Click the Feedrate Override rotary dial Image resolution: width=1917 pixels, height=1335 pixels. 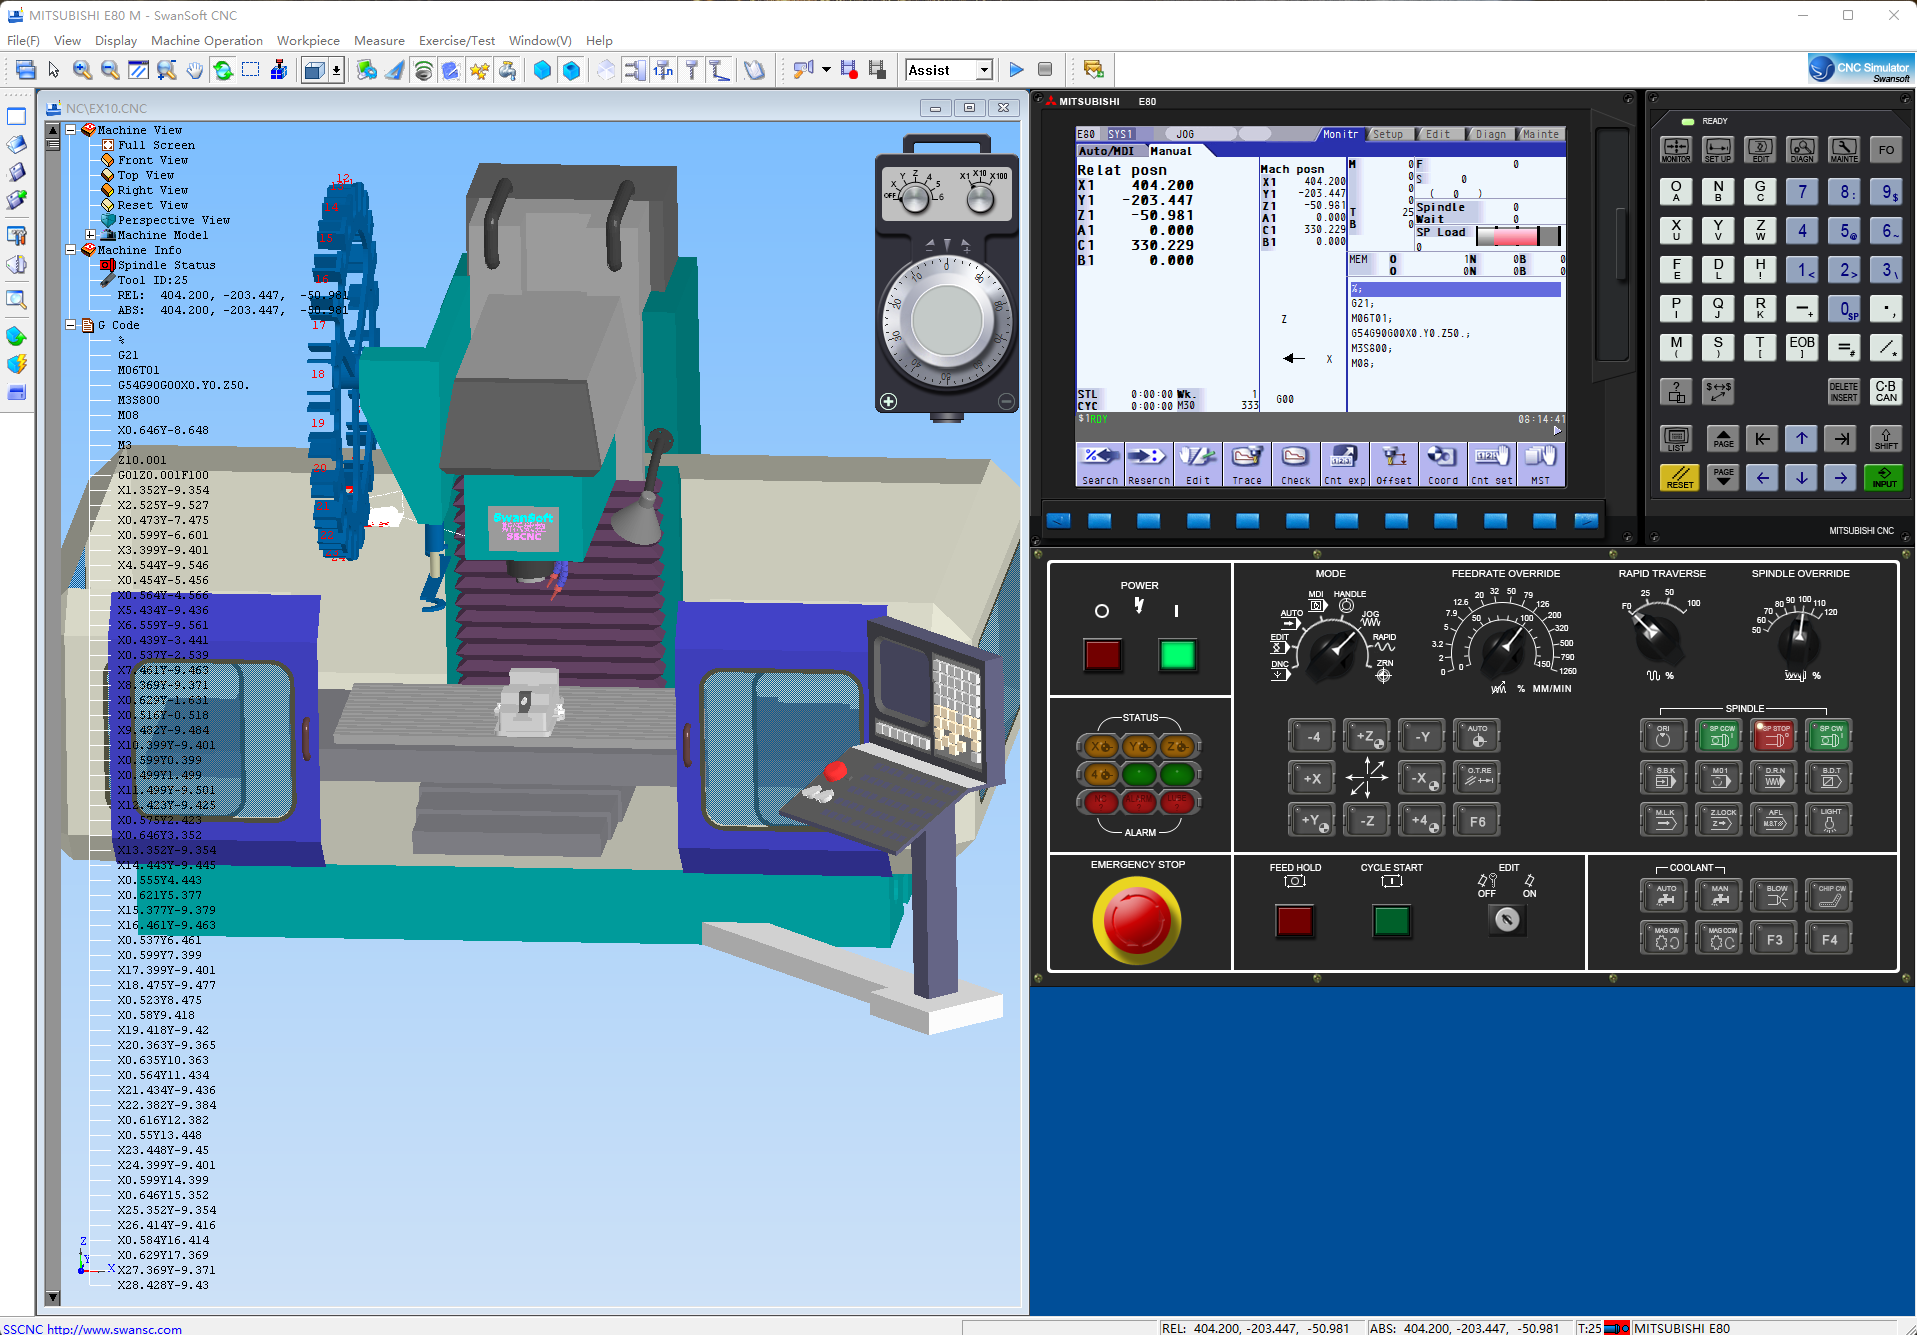(1503, 647)
